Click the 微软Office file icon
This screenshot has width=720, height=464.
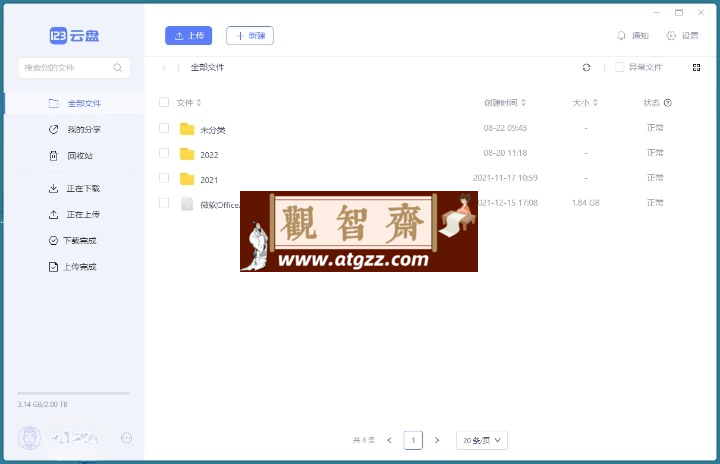[187, 204]
